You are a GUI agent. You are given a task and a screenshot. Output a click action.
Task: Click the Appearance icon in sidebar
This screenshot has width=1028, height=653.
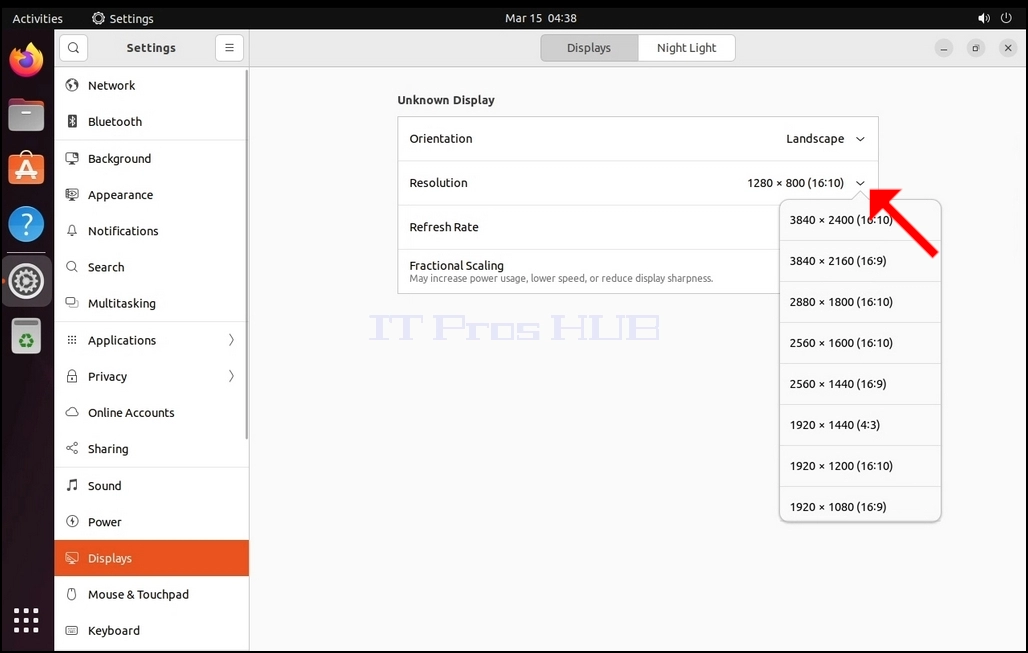pyautogui.click(x=72, y=195)
